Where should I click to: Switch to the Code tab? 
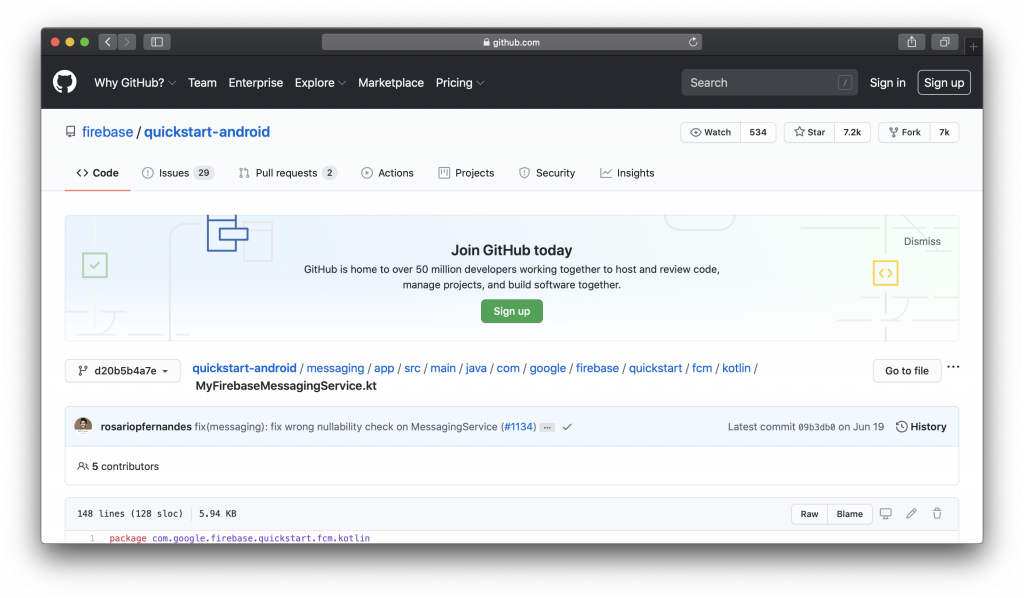coord(97,173)
